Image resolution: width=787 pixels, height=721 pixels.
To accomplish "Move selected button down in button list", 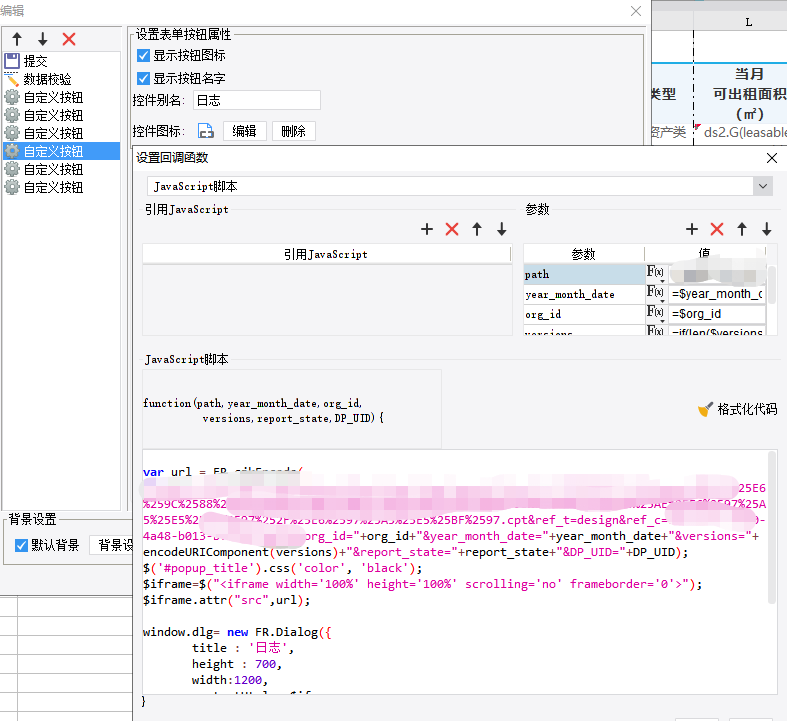I will (42, 39).
